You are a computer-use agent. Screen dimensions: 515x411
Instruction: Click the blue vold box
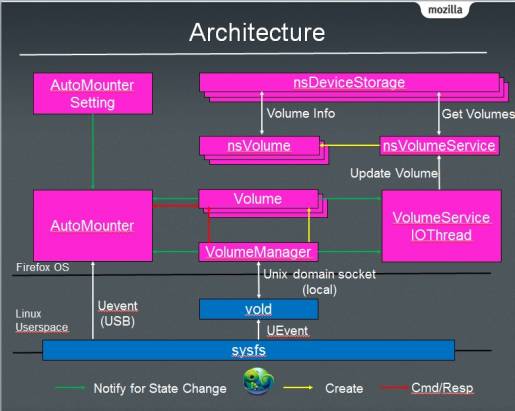pyautogui.click(x=259, y=309)
